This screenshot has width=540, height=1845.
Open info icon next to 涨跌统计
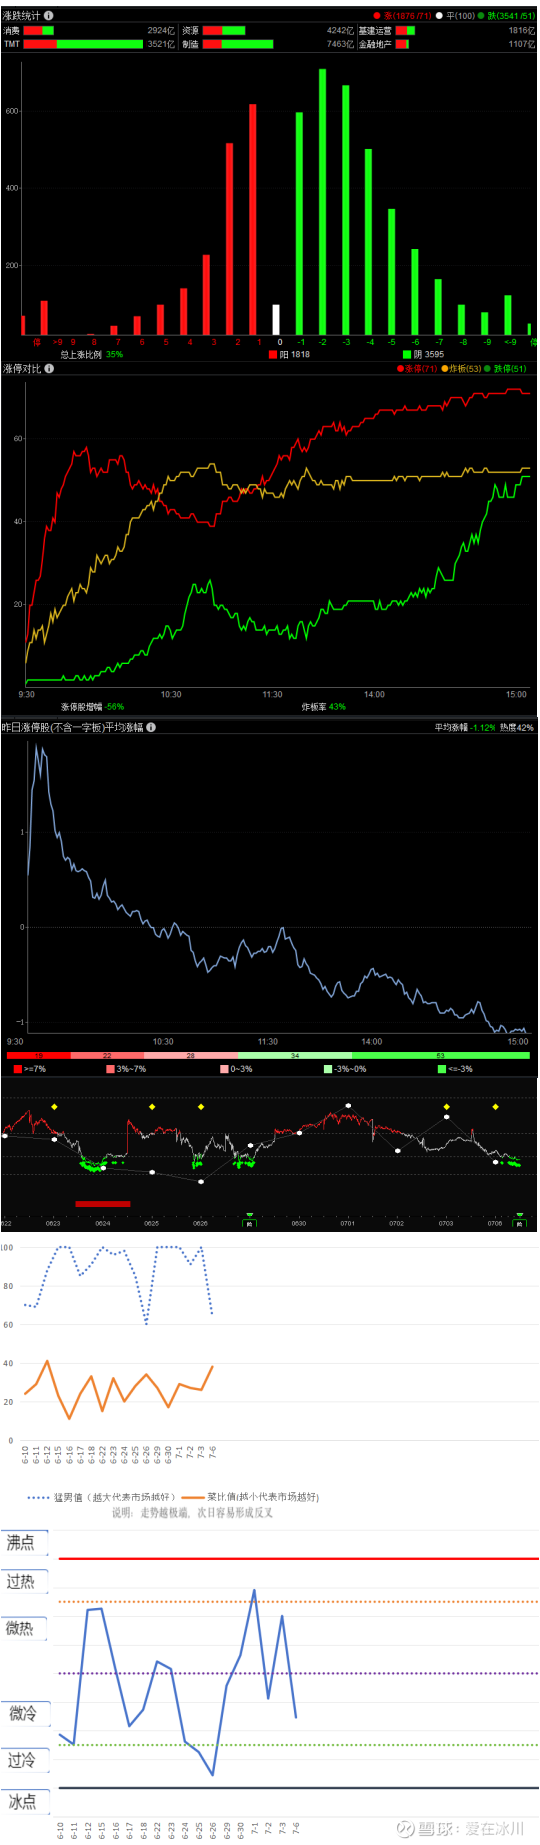coord(49,16)
